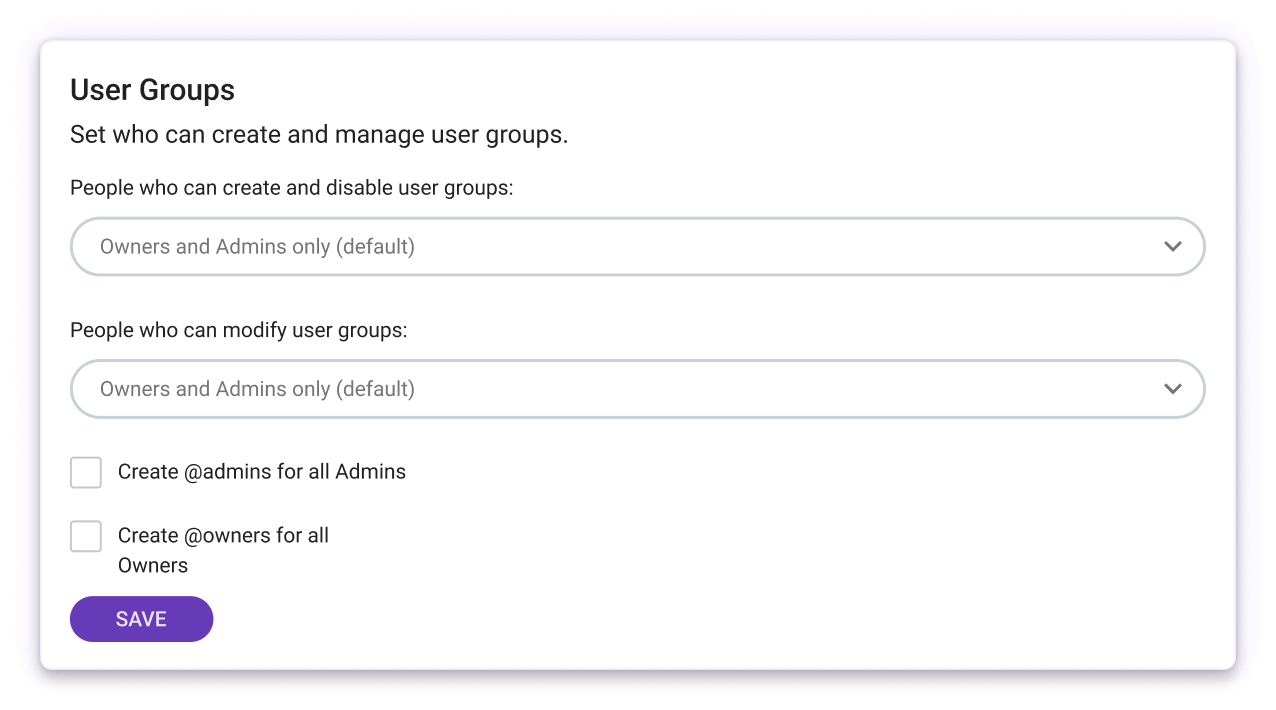1276x710 pixels.
Task: Click the Create @admins for all Admins text
Action: coord(262,471)
